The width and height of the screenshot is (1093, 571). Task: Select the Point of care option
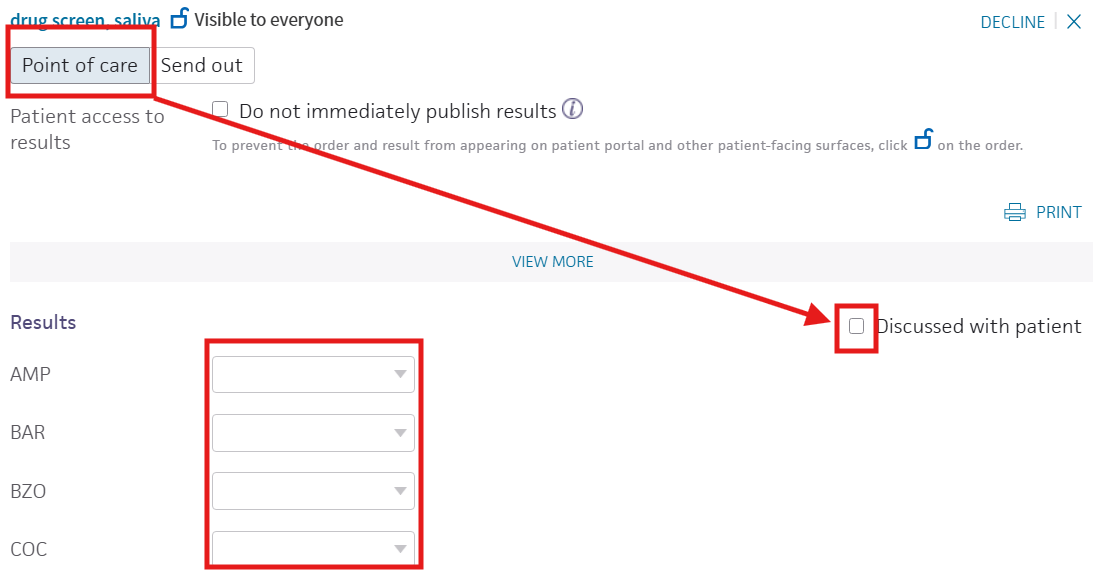point(80,66)
